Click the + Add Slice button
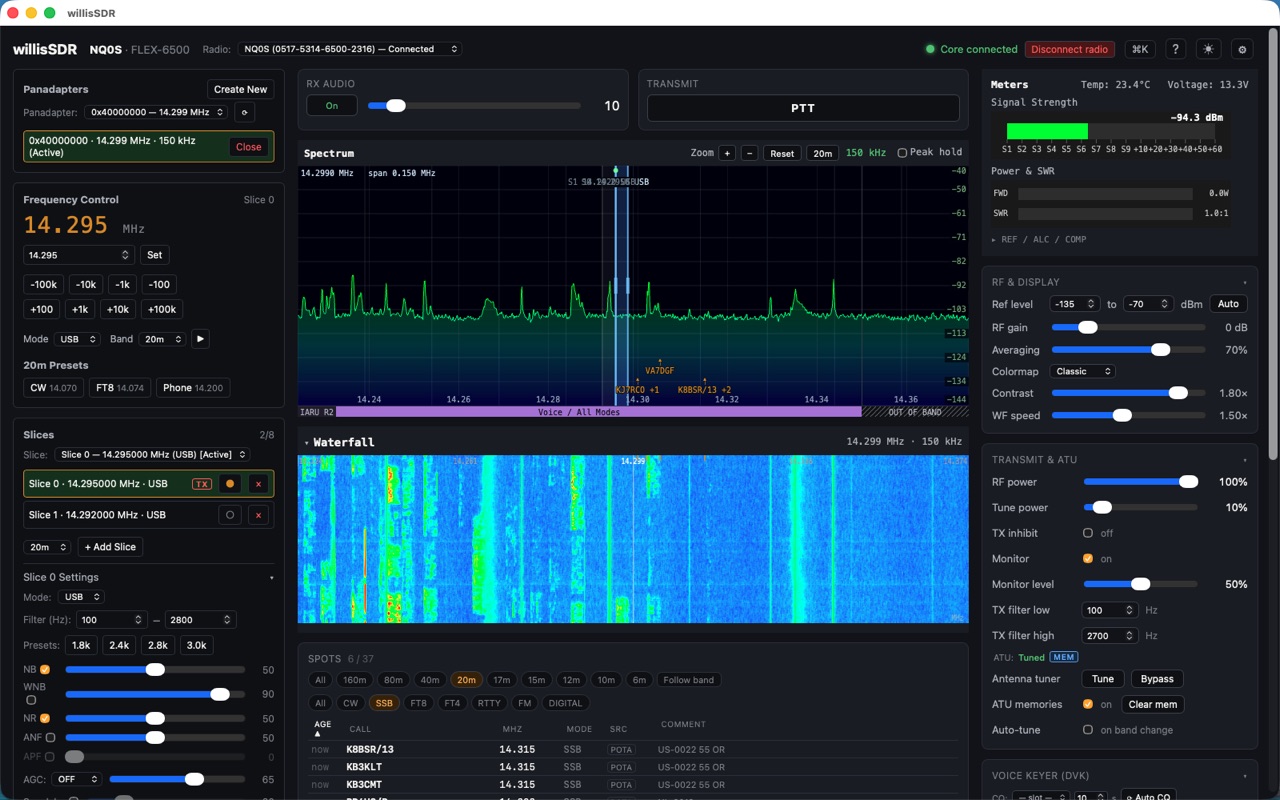 (x=110, y=547)
